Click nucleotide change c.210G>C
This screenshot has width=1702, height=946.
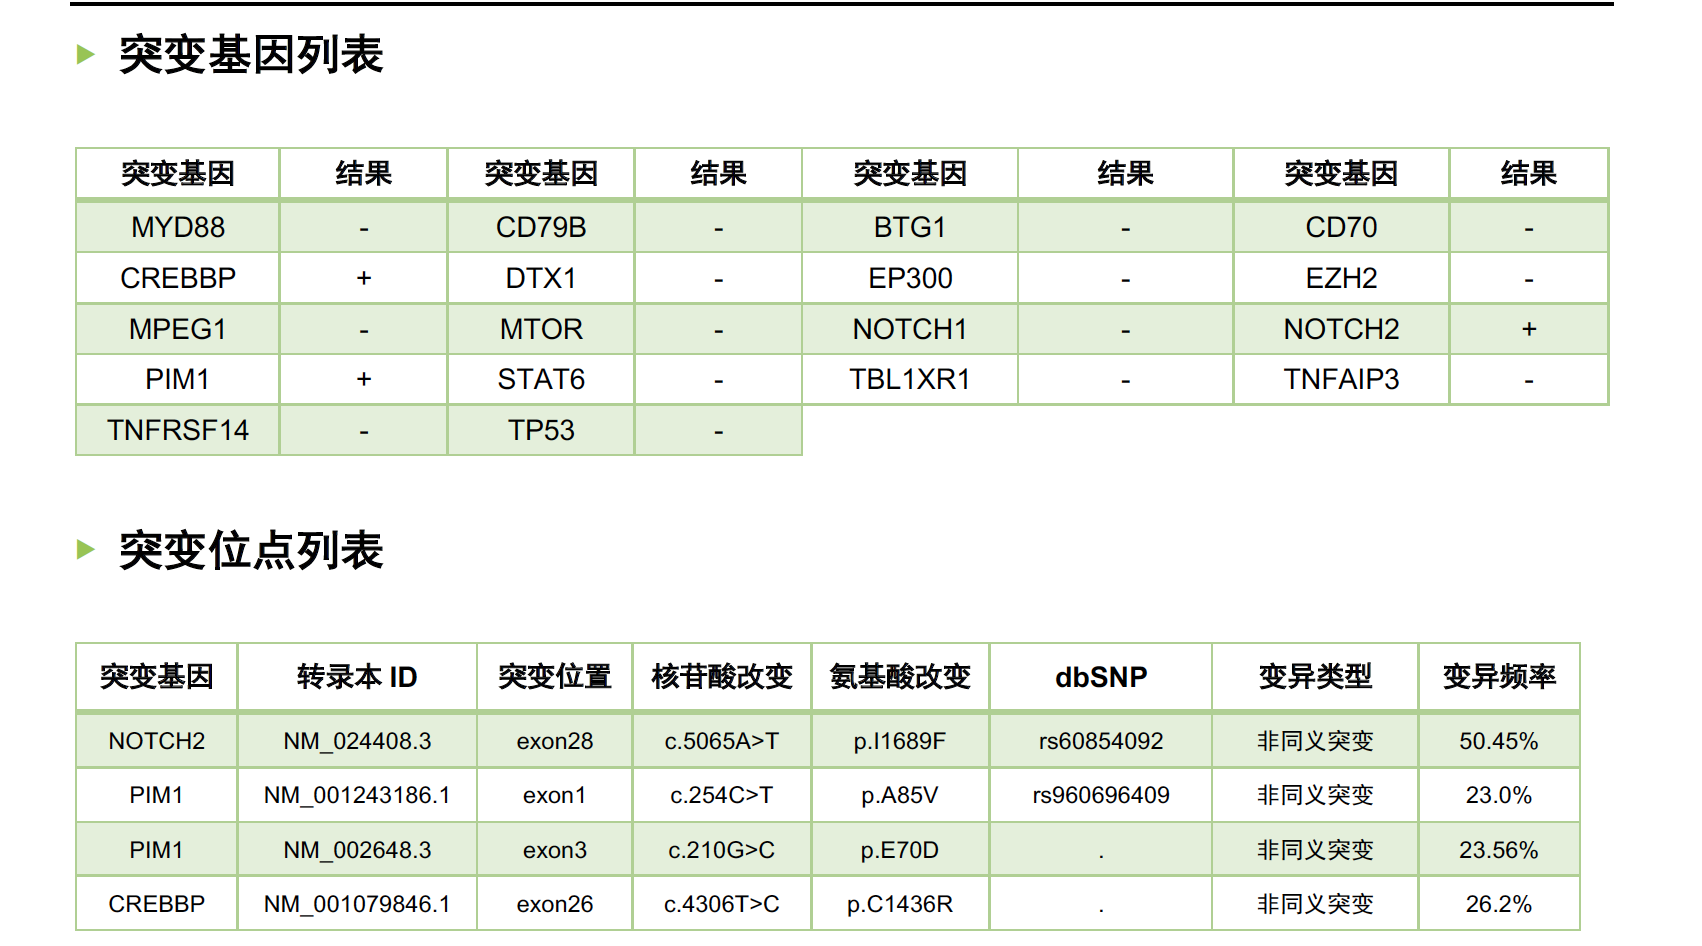pyautogui.click(x=722, y=850)
